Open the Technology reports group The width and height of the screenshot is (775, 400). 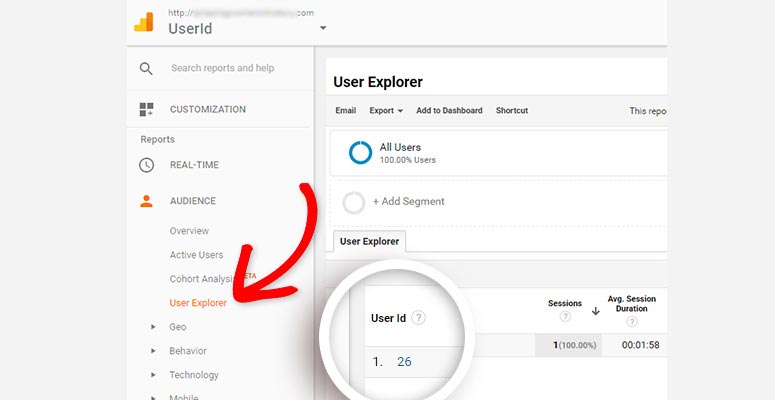coord(194,375)
